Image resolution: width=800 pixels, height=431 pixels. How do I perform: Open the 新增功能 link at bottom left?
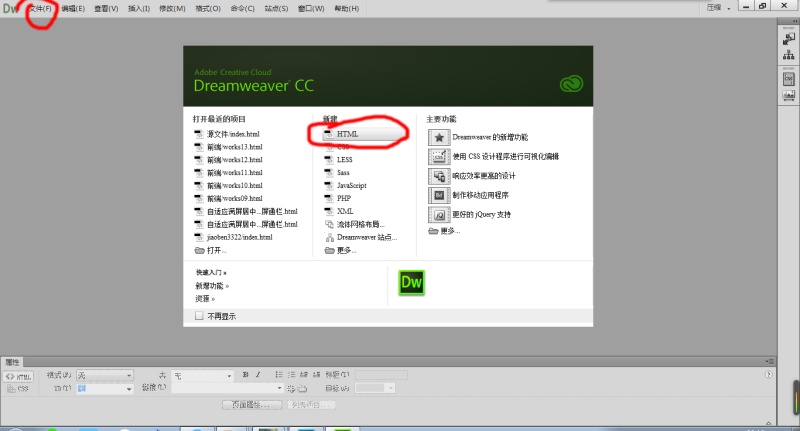(212, 286)
